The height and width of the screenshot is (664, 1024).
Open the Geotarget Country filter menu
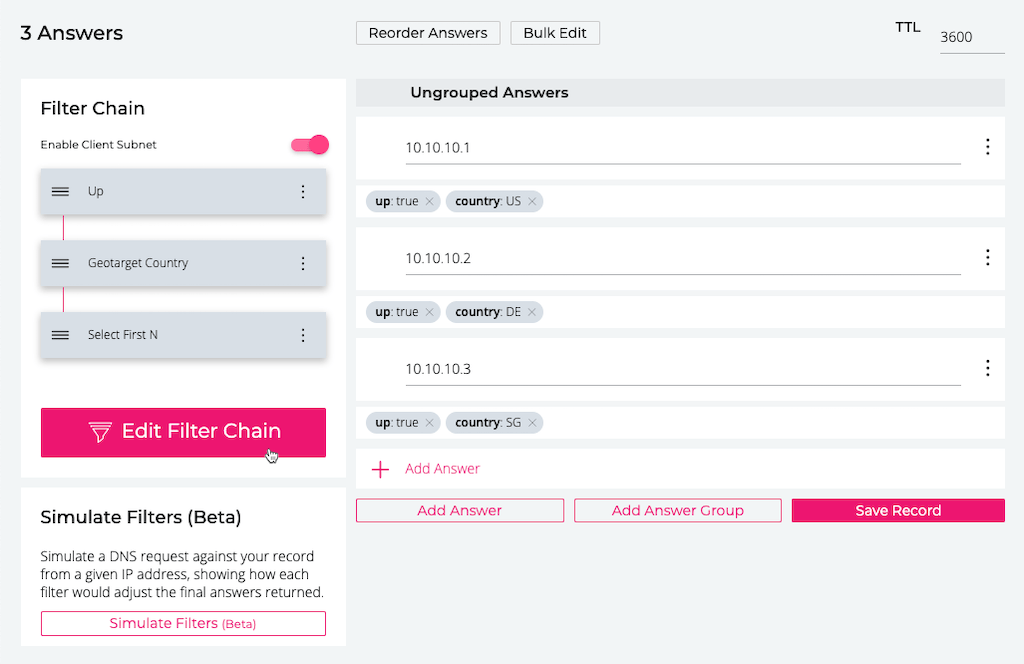point(303,263)
